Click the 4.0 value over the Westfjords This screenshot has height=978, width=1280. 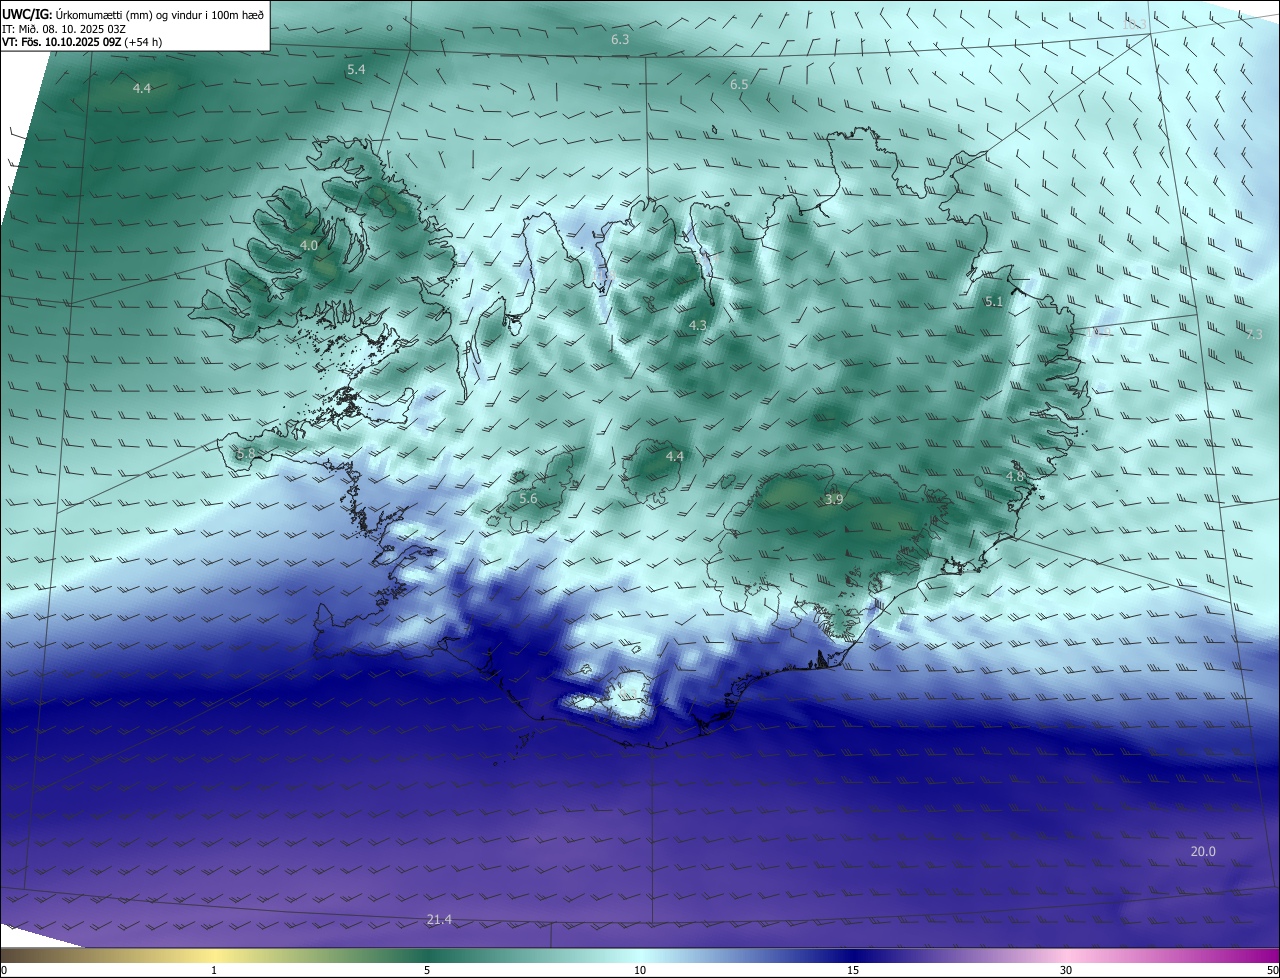pos(309,245)
